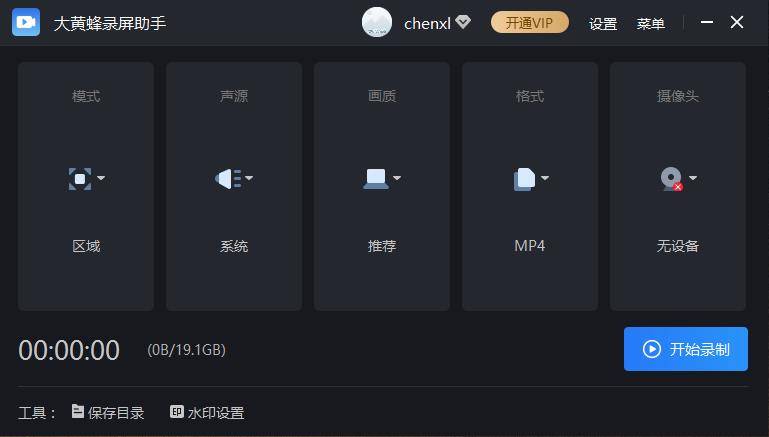This screenshot has width=769, height=437.
Task: Click the chenxl username
Action: pyautogui.click(x=427, y=23)
